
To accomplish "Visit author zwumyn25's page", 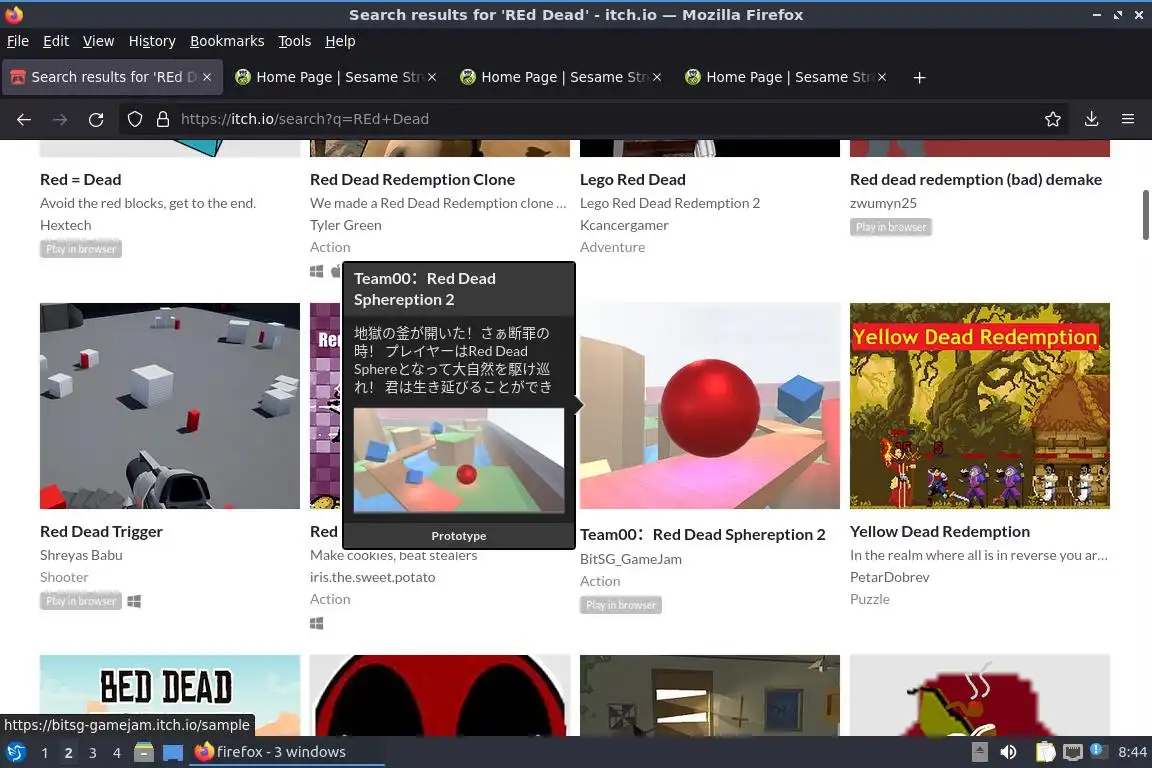I will point(883,203).
